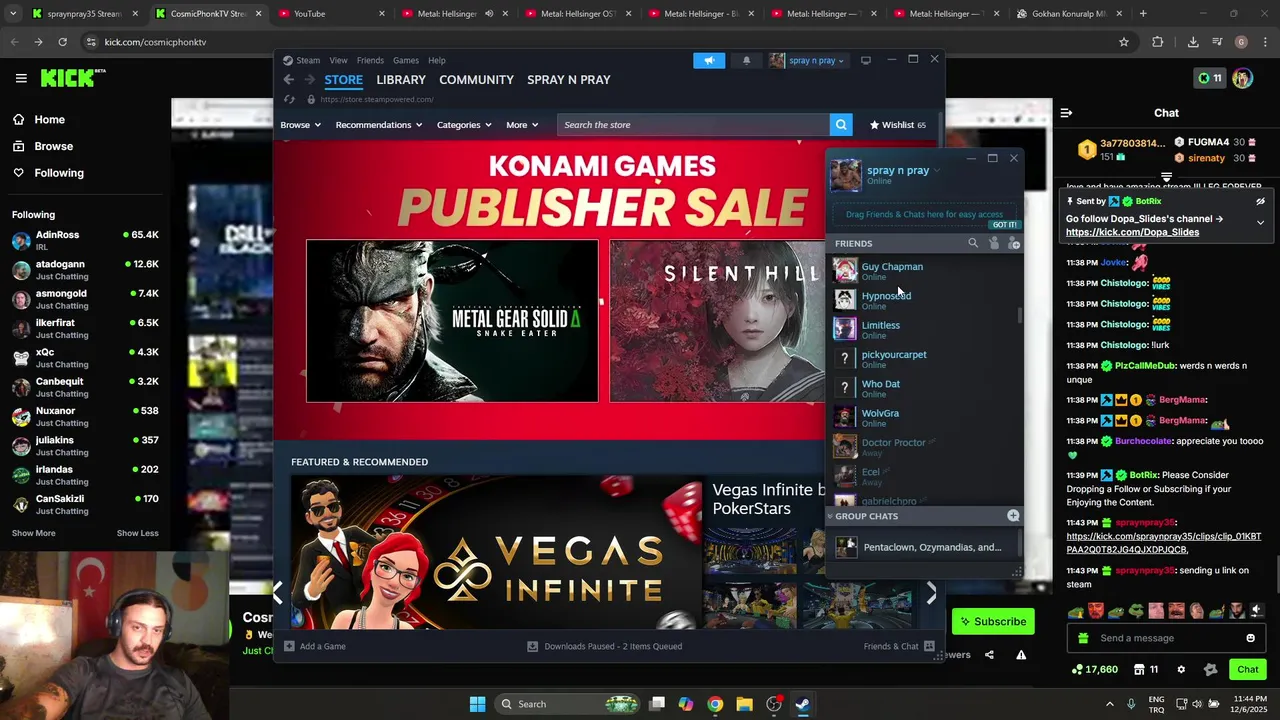Open Metal Gear Solid Delta sale thumbnail
The width and height of the screenshot is (1280, 720).
[452, 320]
